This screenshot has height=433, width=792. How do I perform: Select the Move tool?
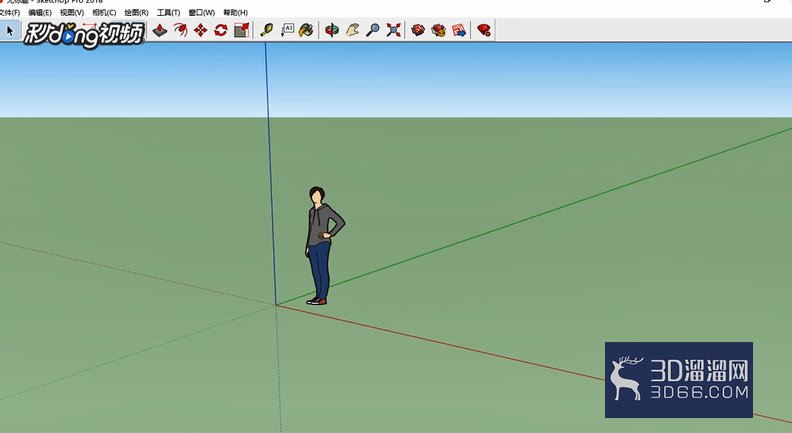[x=201, y=30]
